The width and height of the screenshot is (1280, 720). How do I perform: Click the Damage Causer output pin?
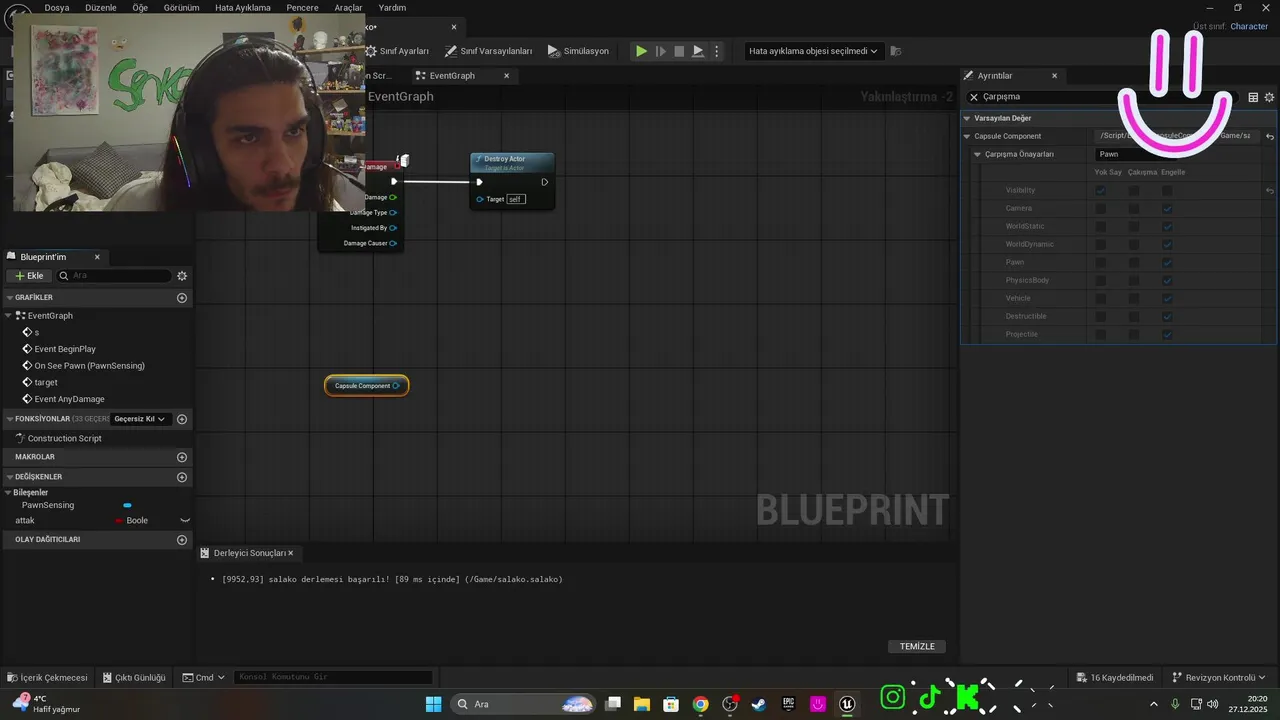point(393,243)
